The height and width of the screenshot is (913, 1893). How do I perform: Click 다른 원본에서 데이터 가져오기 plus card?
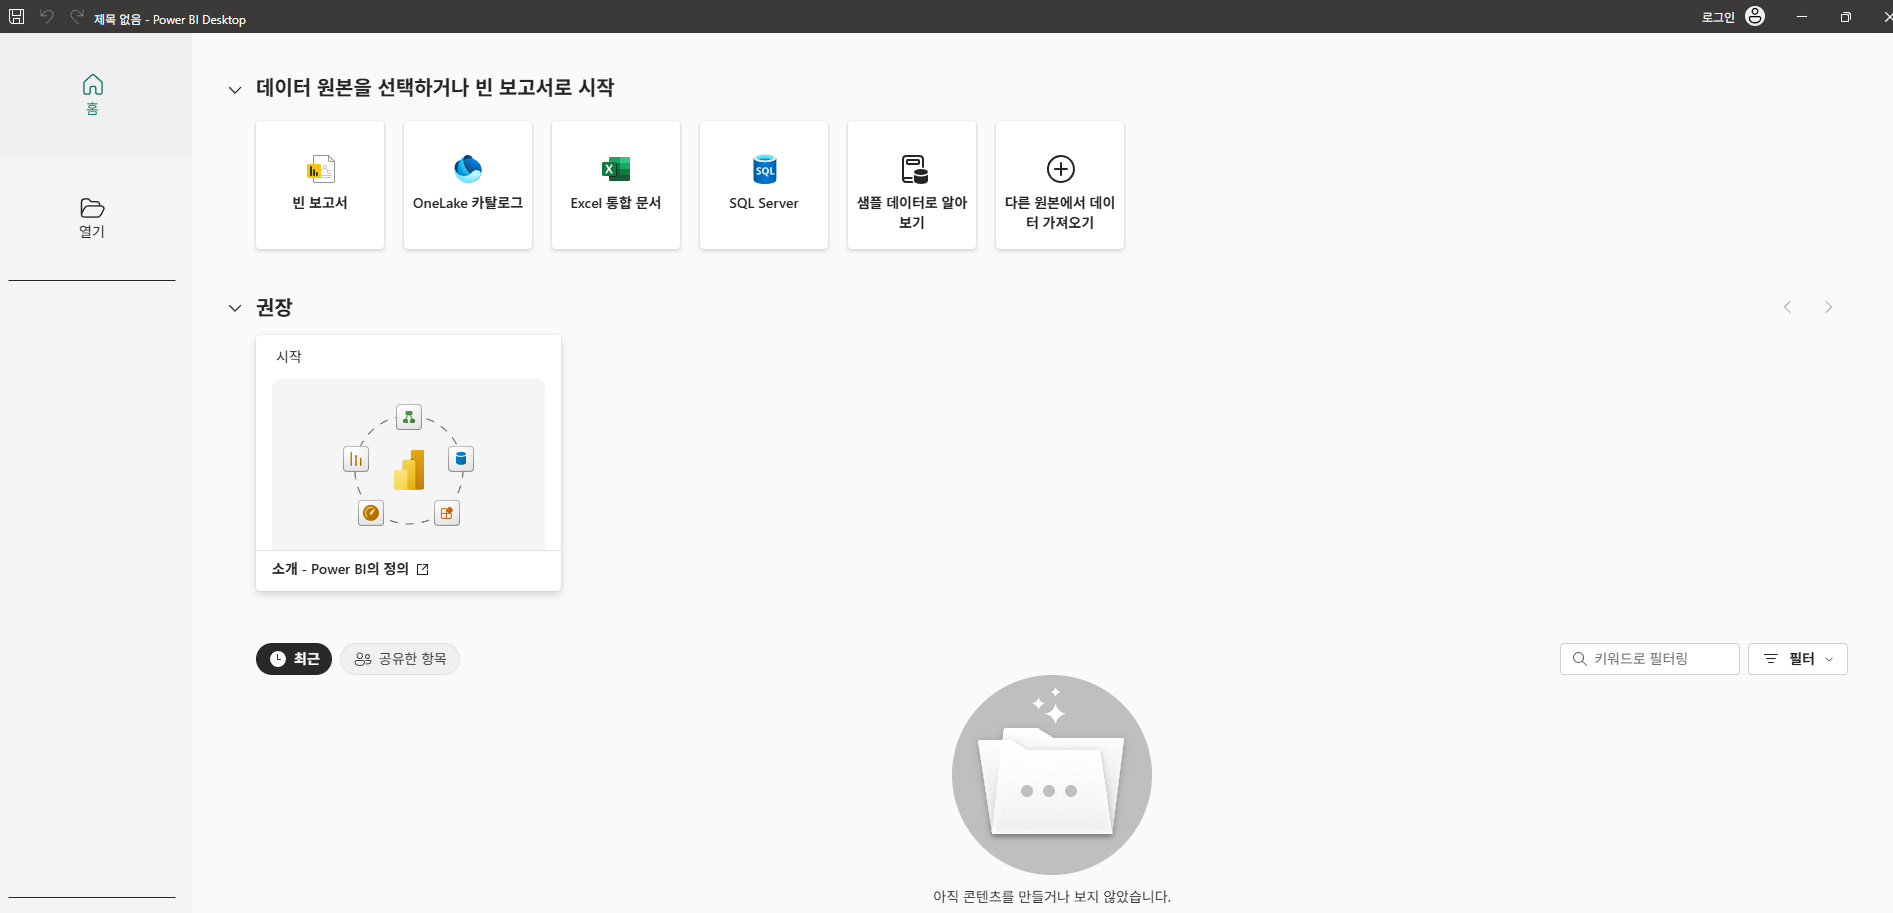click(x=1060, y=185)
